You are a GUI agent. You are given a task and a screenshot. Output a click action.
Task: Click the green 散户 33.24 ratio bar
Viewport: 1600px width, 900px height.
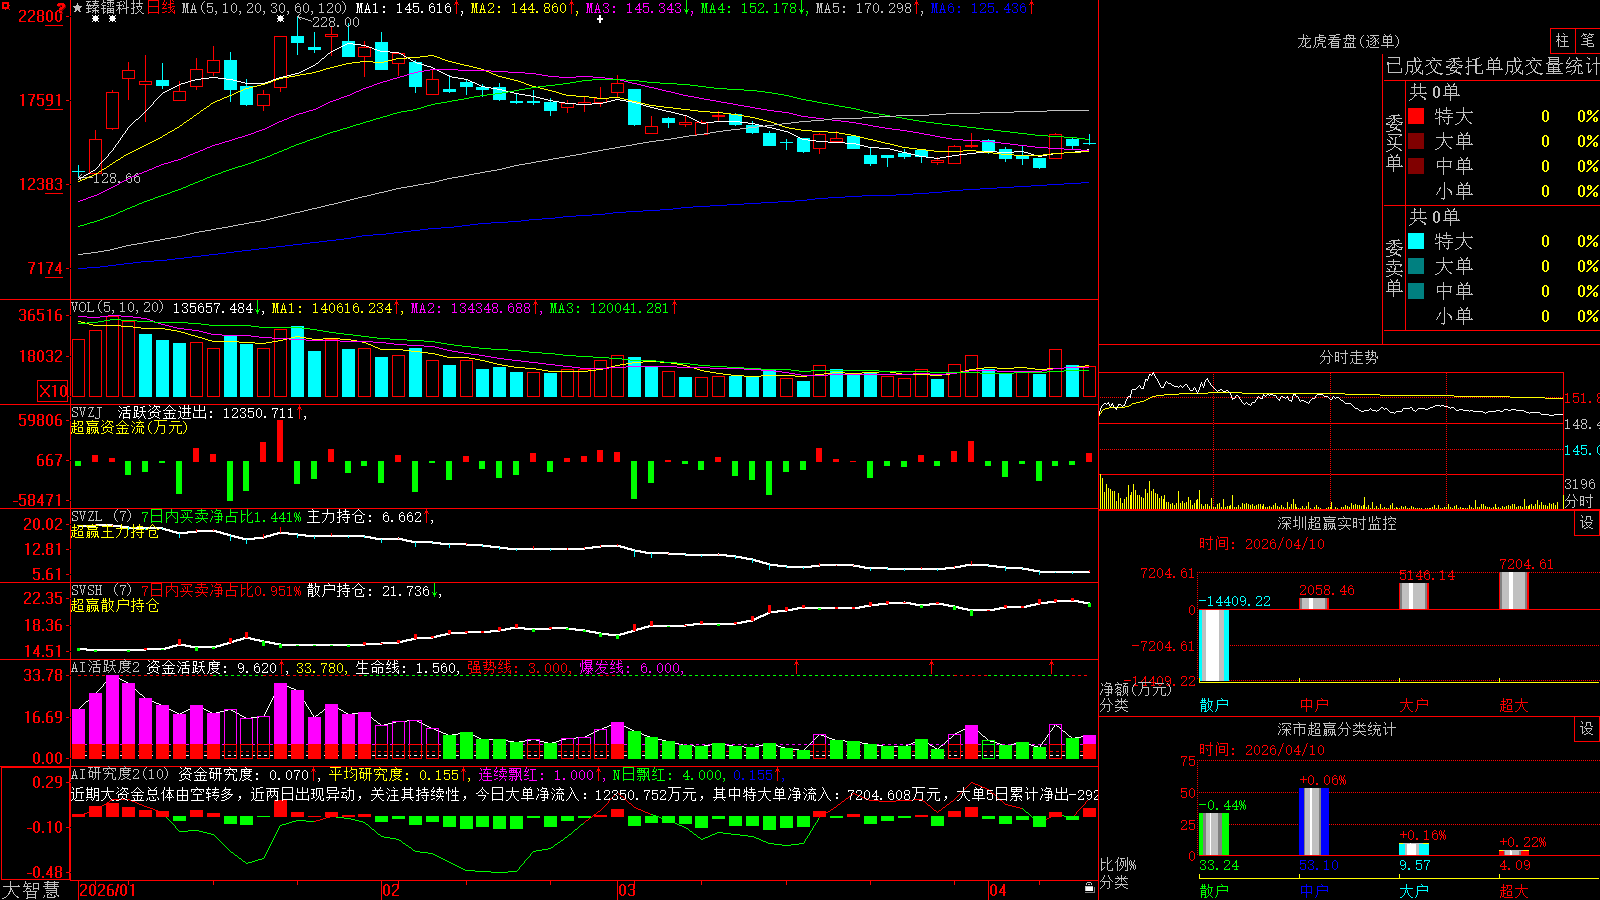(1214, 834)
